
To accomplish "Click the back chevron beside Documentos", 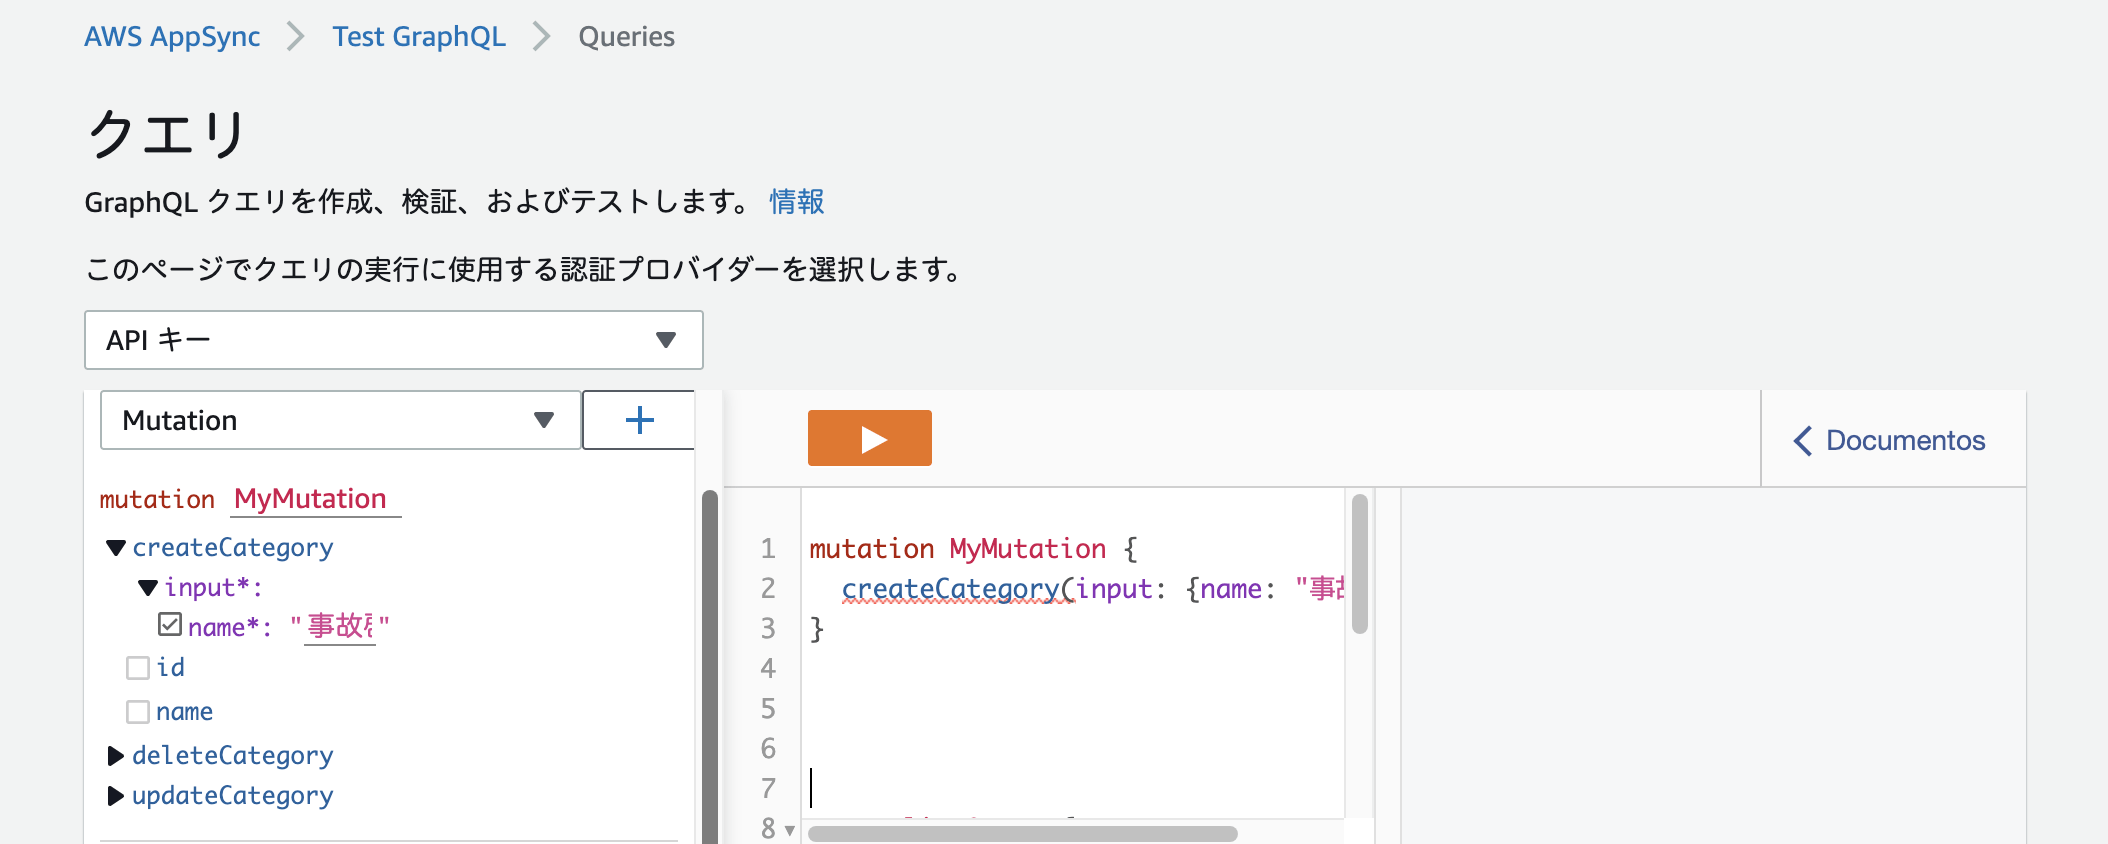I will point(1802,441).
